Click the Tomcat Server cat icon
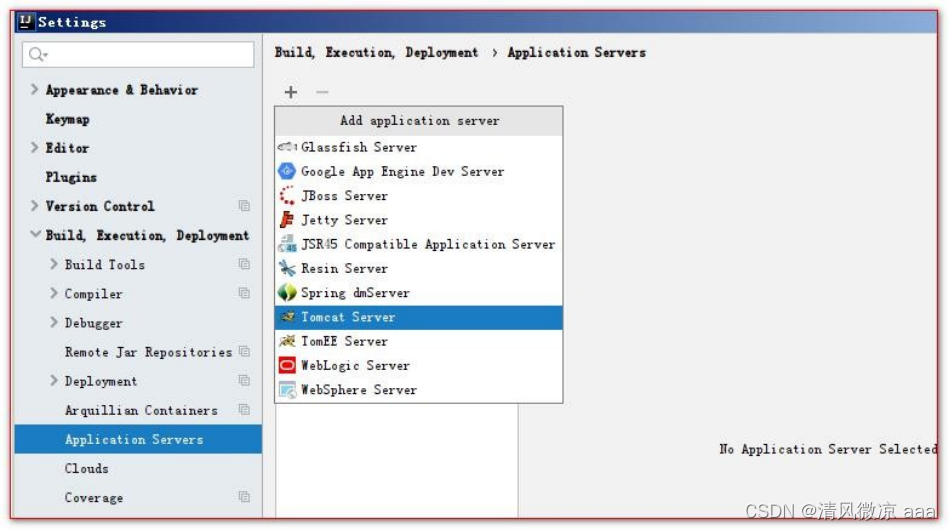The image size is (950, 530). click(x=288, y=317)
